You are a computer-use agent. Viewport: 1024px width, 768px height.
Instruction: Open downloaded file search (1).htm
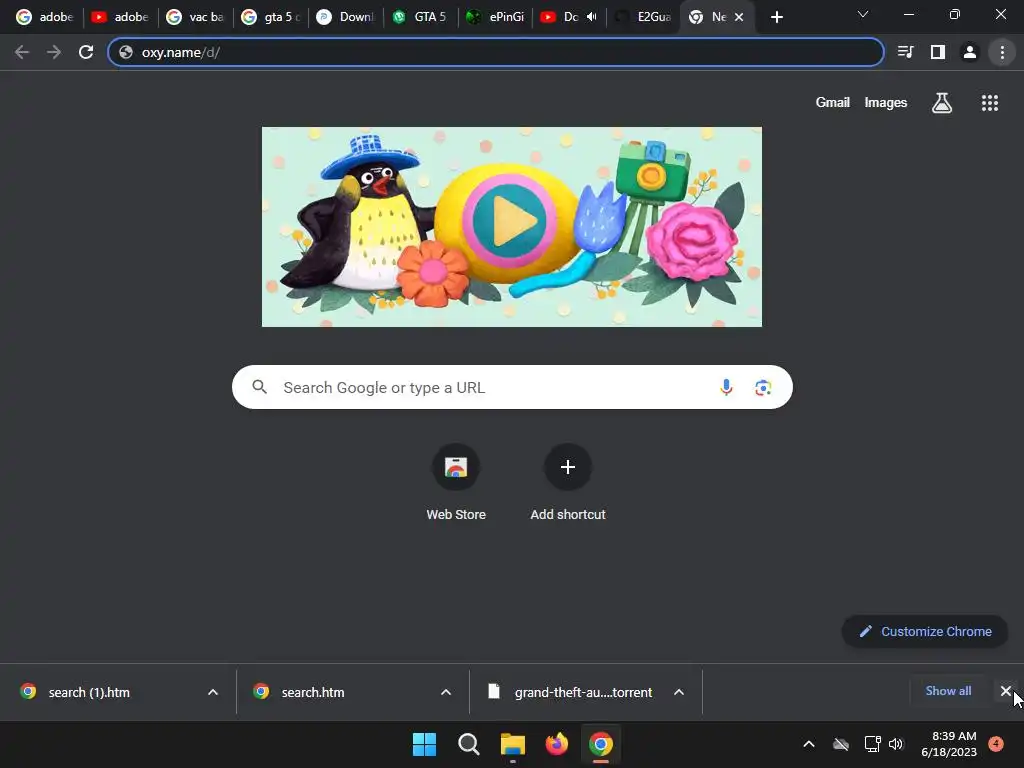click(x=89, y=692)
